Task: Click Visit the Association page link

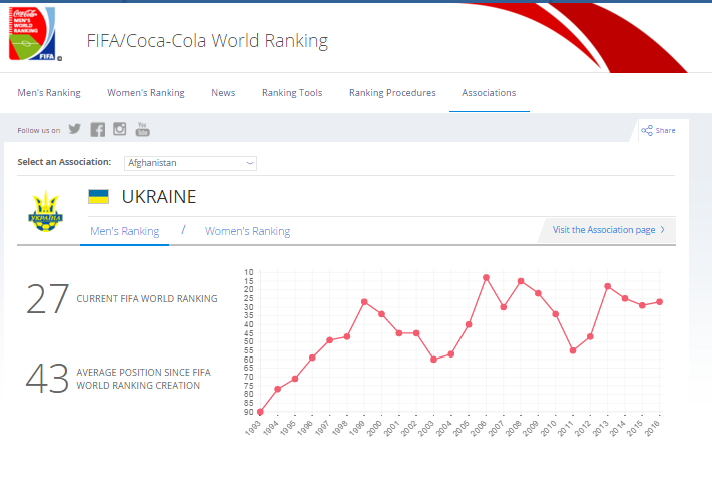Action: pyautogui.click(x=608, y=230)
